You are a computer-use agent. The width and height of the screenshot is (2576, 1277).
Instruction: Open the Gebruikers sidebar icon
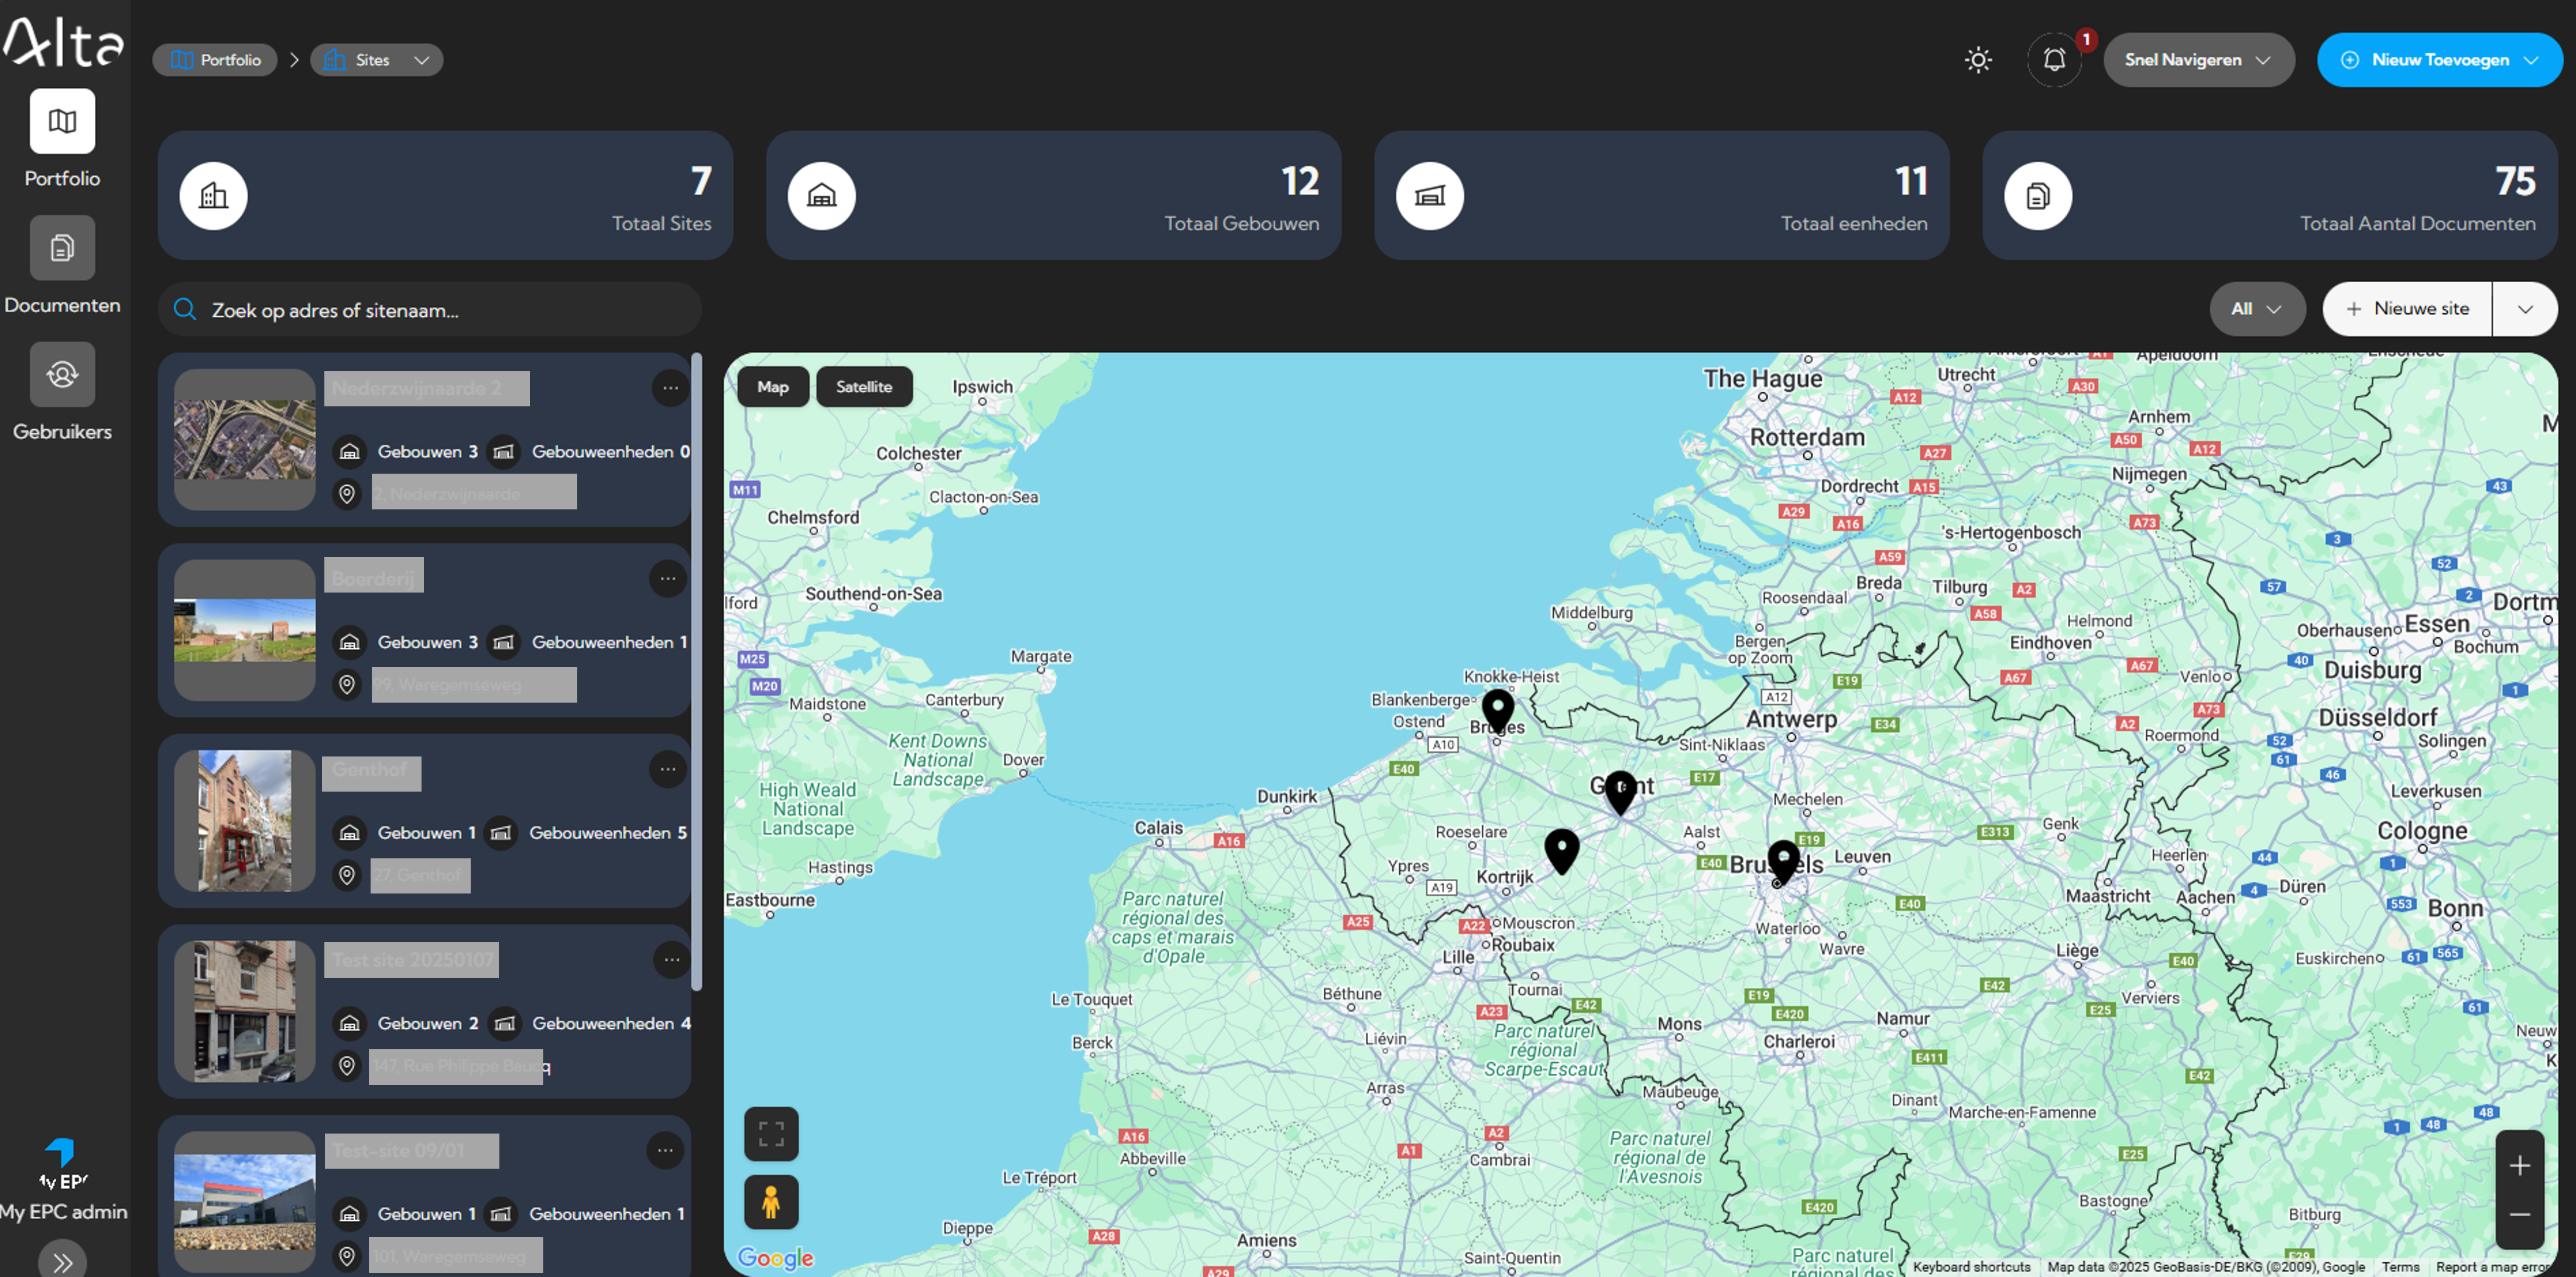[62, 375]
